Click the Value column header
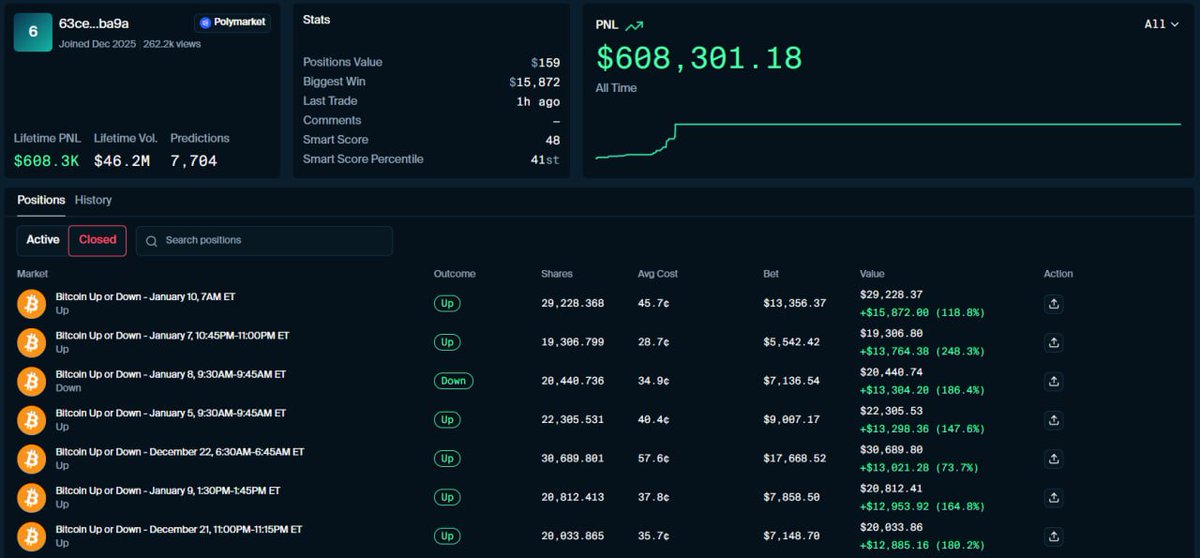Viewport: 1200px width, 558px height. [x=872, y=274]
